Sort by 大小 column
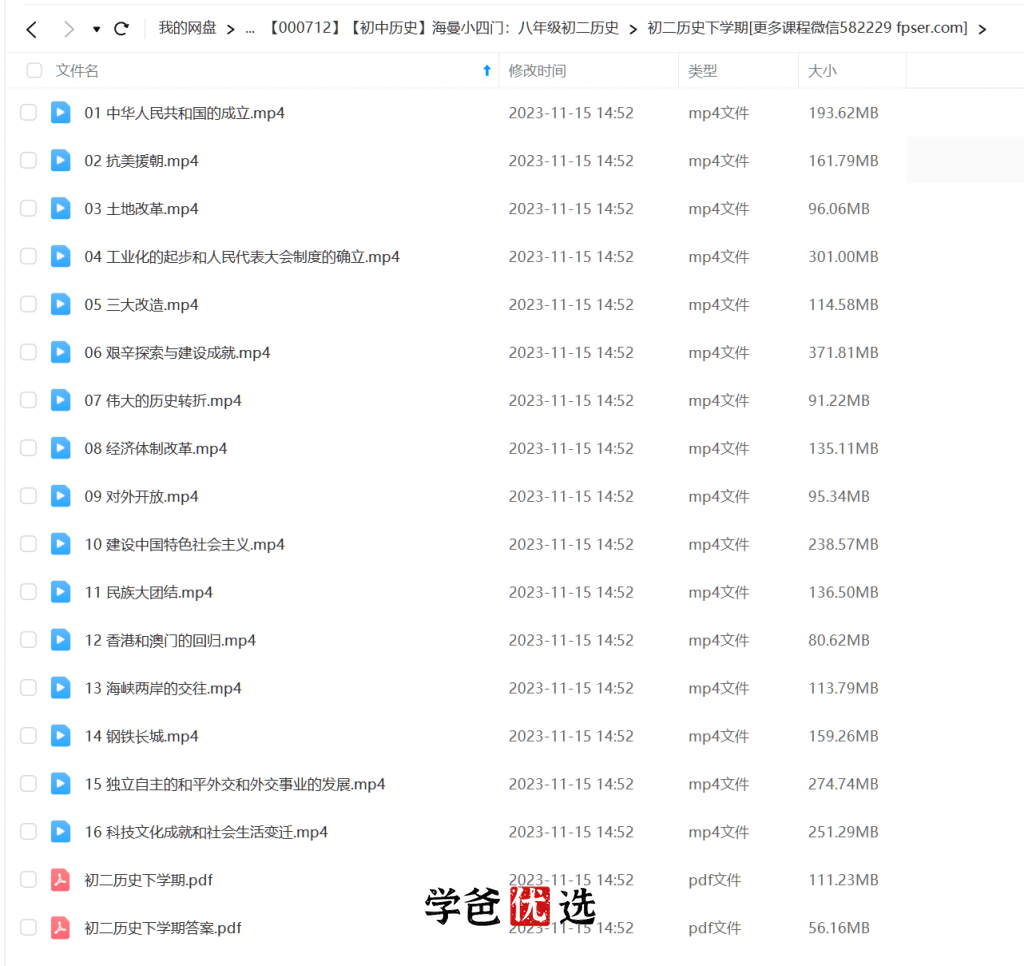This screenshot has height=966, width=1024. pyautogui.click(x=822, y=71)
